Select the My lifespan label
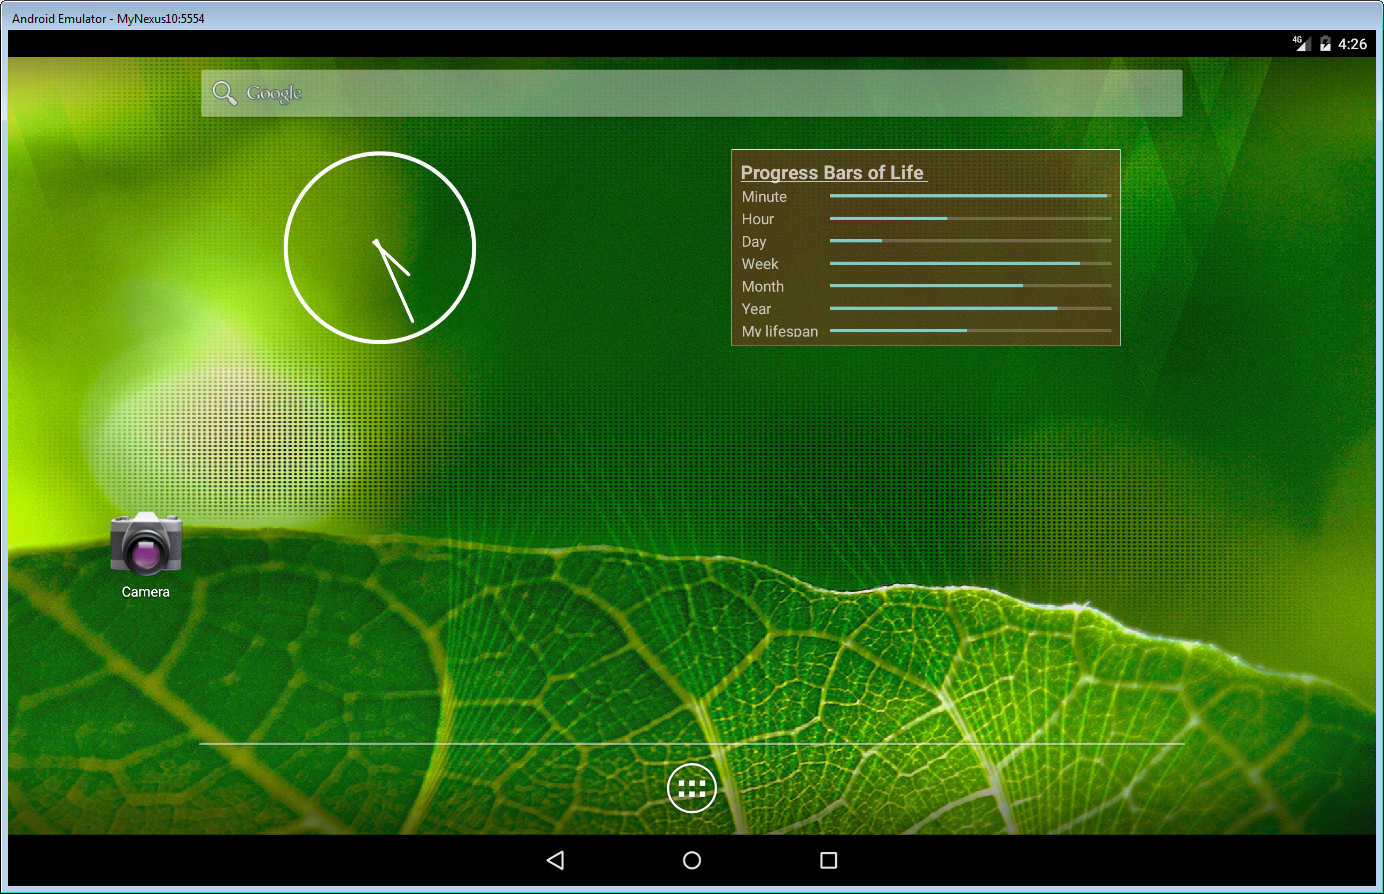Viewport: 1384px width, 894px height. tap(780, 331)
